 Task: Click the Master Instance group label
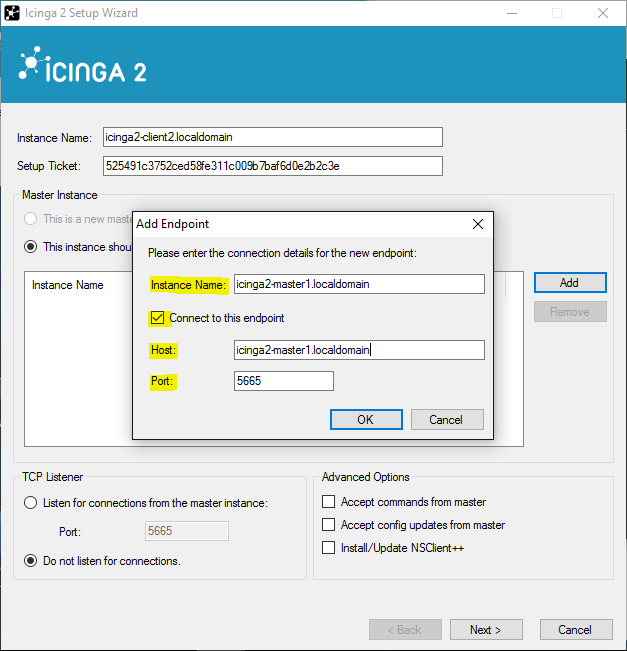(x=60, y=195)
